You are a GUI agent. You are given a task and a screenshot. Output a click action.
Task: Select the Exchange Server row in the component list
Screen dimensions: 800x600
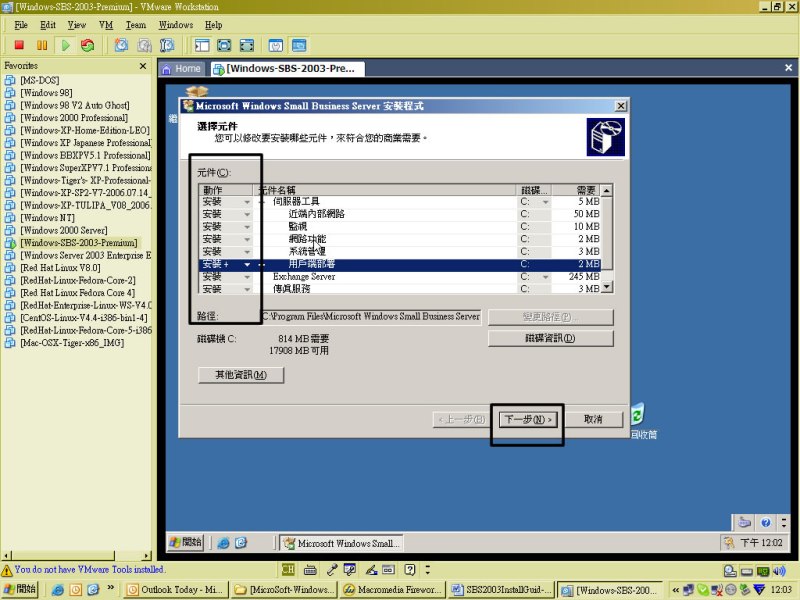(x=399, y=277)
